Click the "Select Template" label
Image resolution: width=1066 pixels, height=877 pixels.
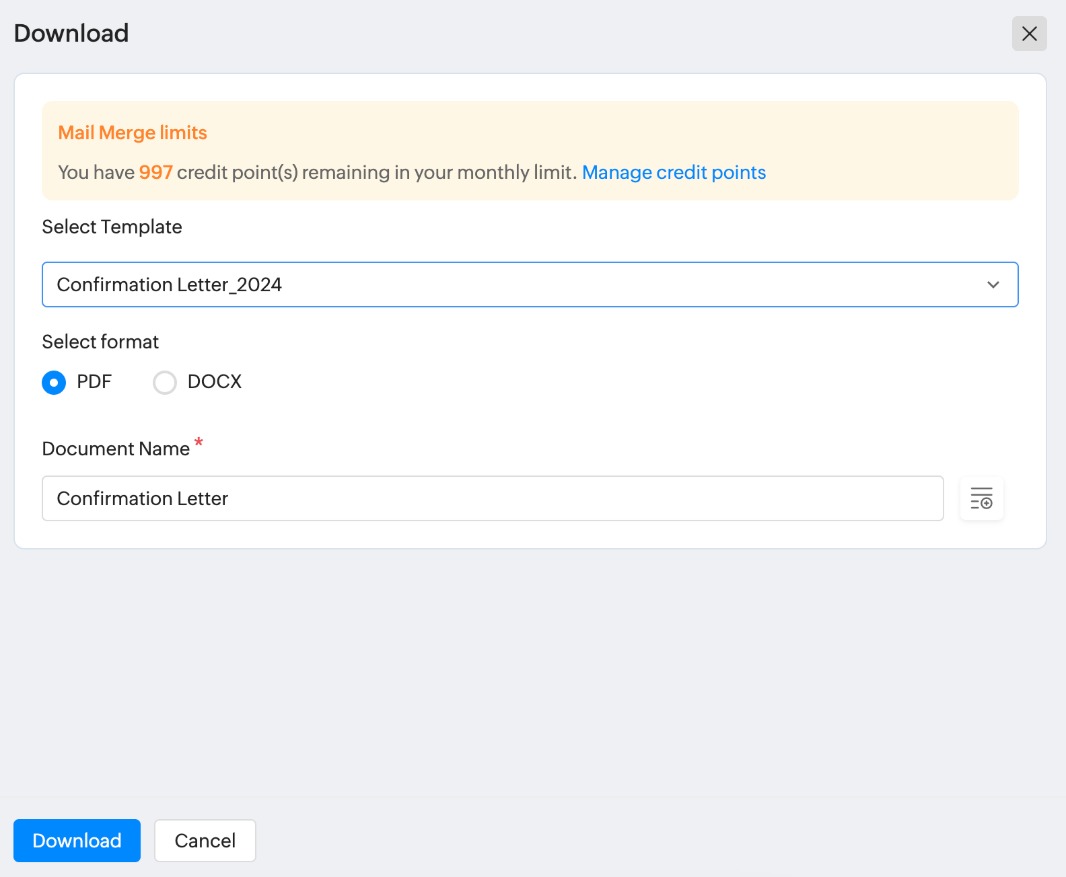point(112,227)
